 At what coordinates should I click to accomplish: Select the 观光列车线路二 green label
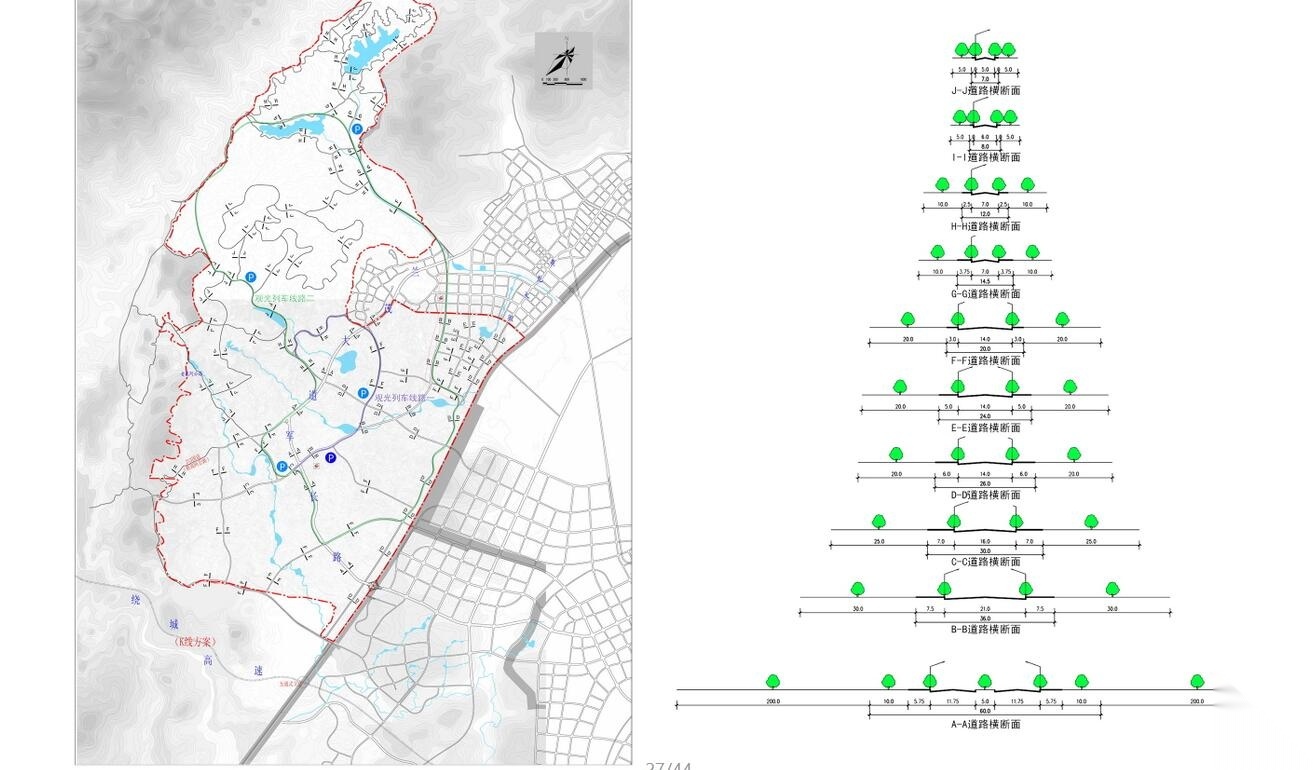point(285,299)
